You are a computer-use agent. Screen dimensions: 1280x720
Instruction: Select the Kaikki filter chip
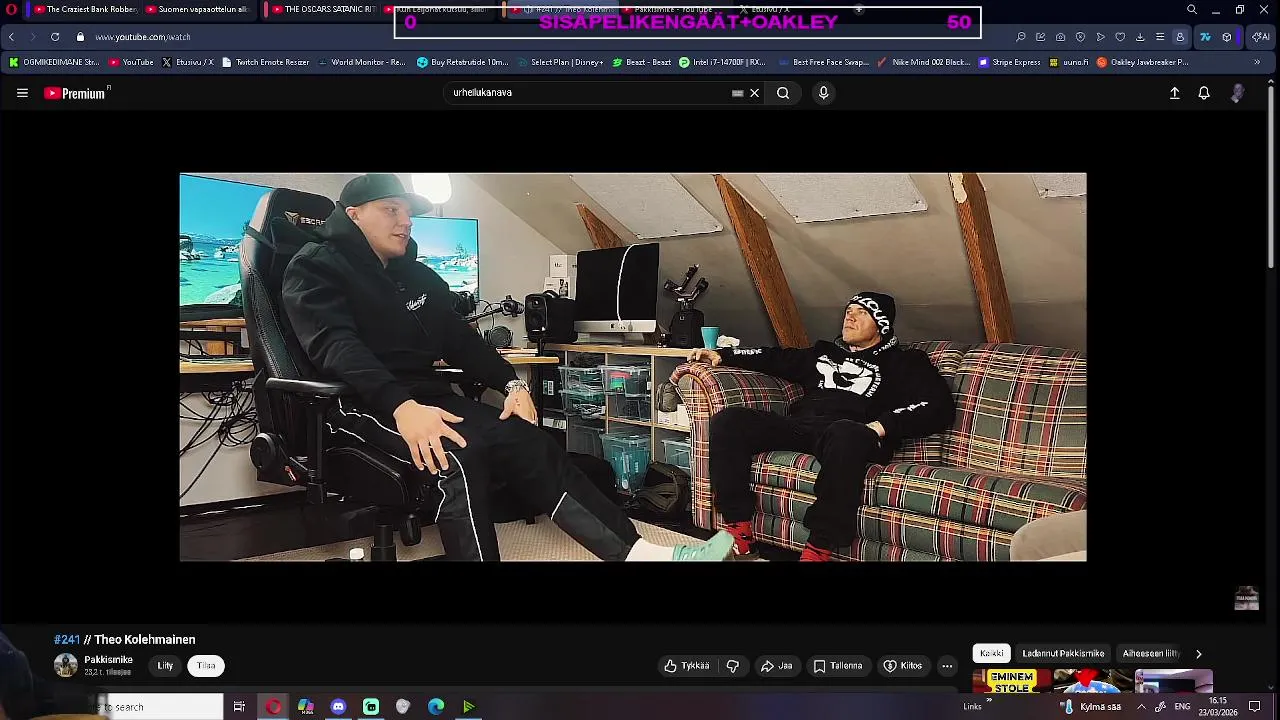[x=992, y=653]
